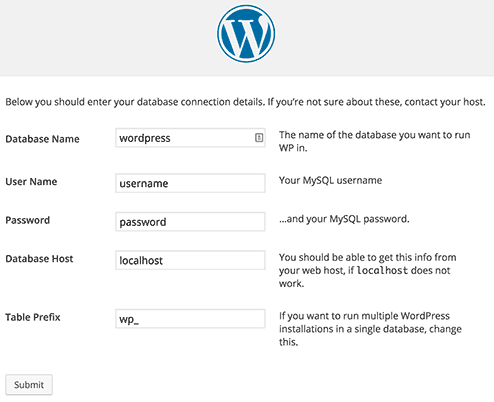Click the Database Host label
The image size is (494, 402).
coord(39,259)
